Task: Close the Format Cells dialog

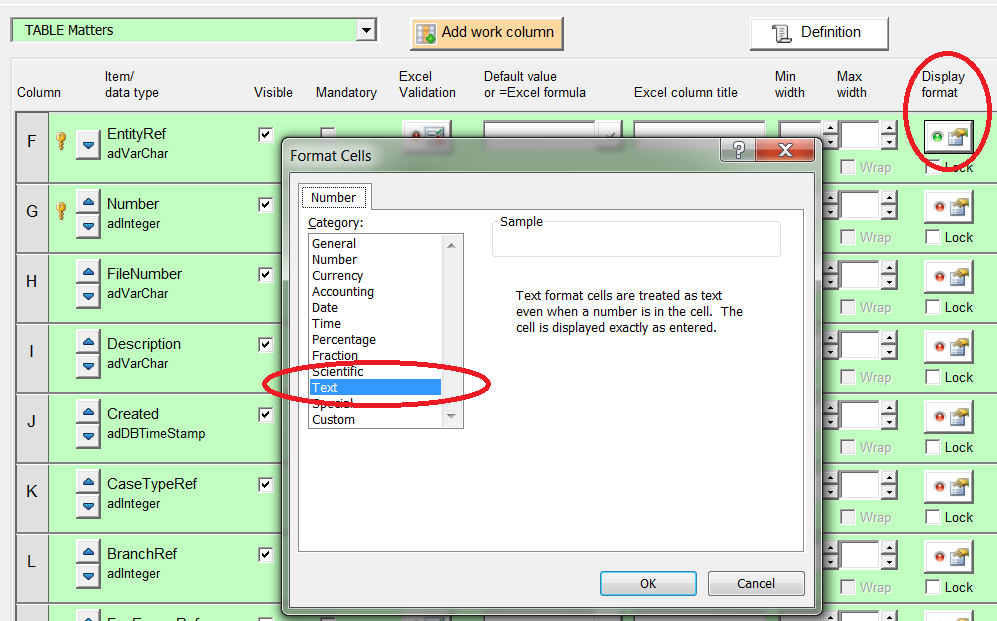Action: pyautogui.click(x=785, y=150)
